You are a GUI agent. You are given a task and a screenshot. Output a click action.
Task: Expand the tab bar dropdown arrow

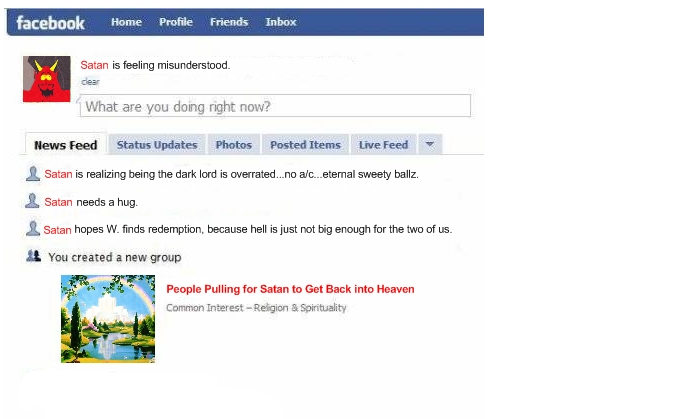[x=430, y=144]
